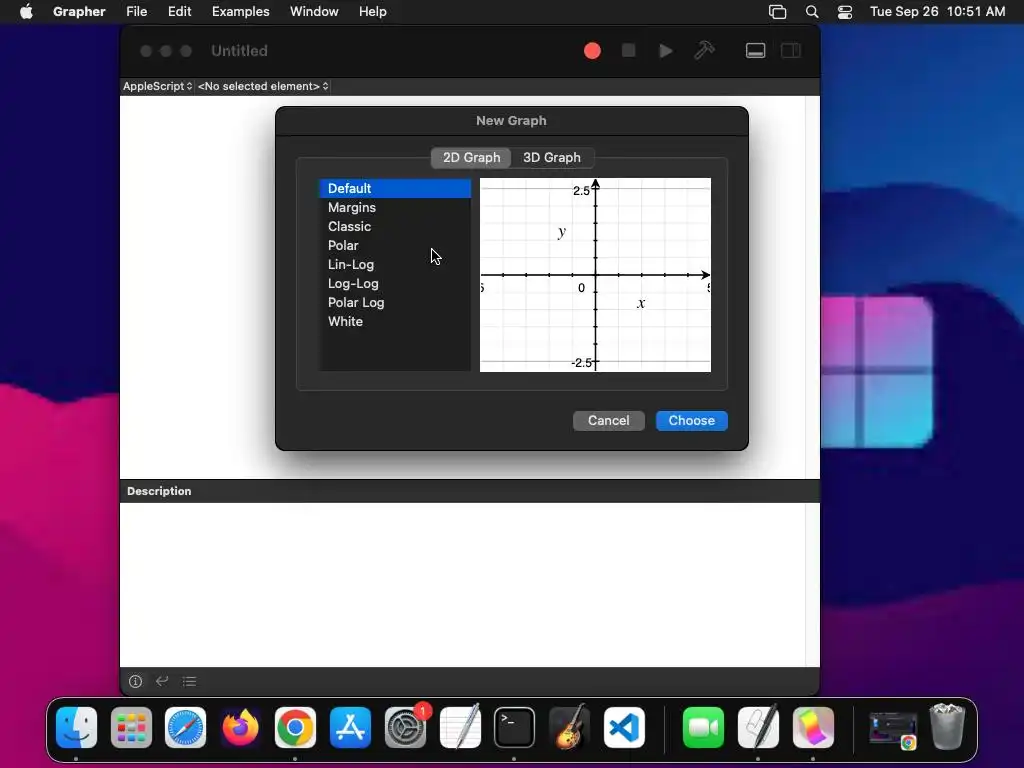
Task: Toggle the side panel view icon
Action: click(x=791, y=51)
